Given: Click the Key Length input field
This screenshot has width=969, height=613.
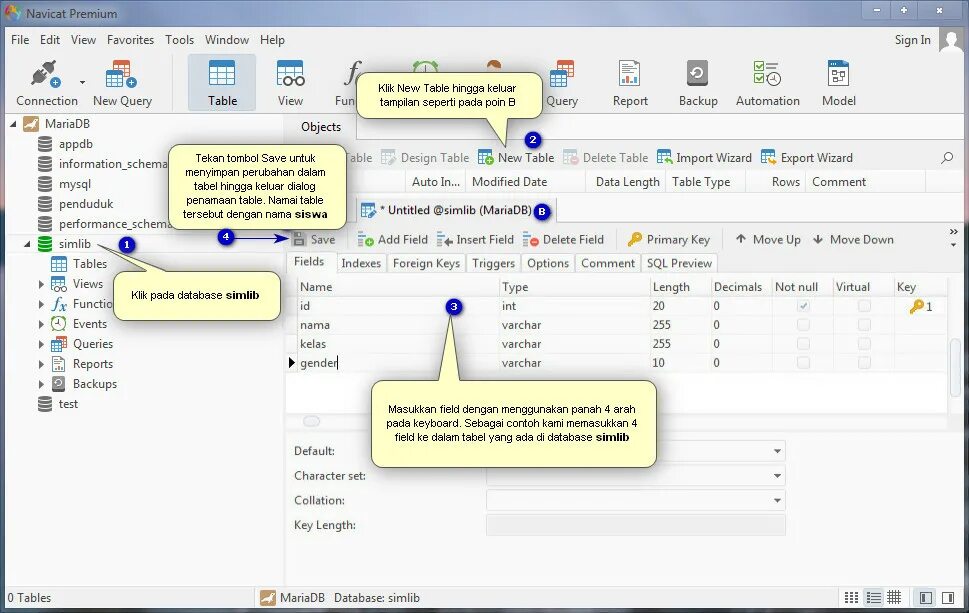Looking at the screenshot, I should click(635, 525).
